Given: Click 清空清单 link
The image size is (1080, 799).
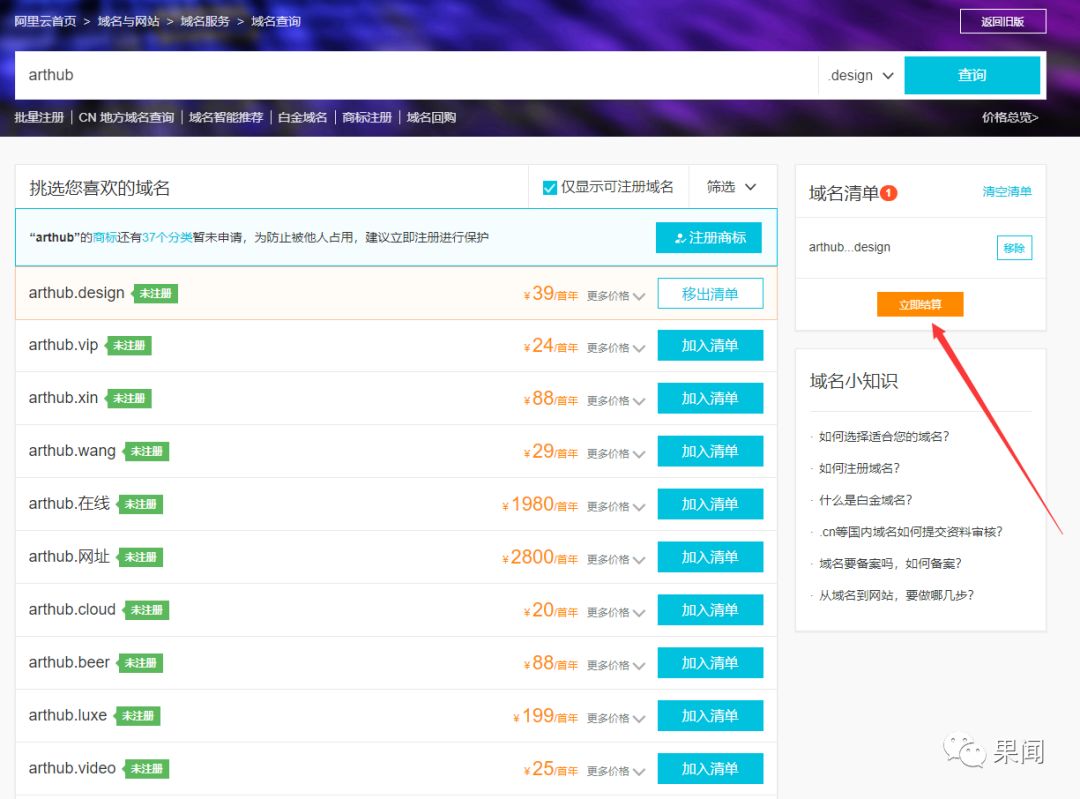Looking at the screenshot, I should click(x=1007, y=191).
